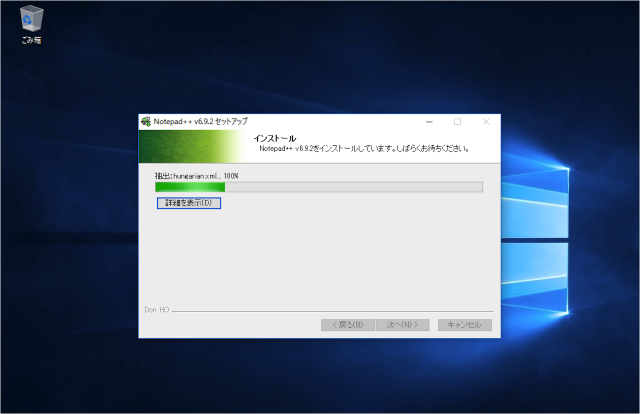Click the しばらくお待ちください description line

click(364, 149)
